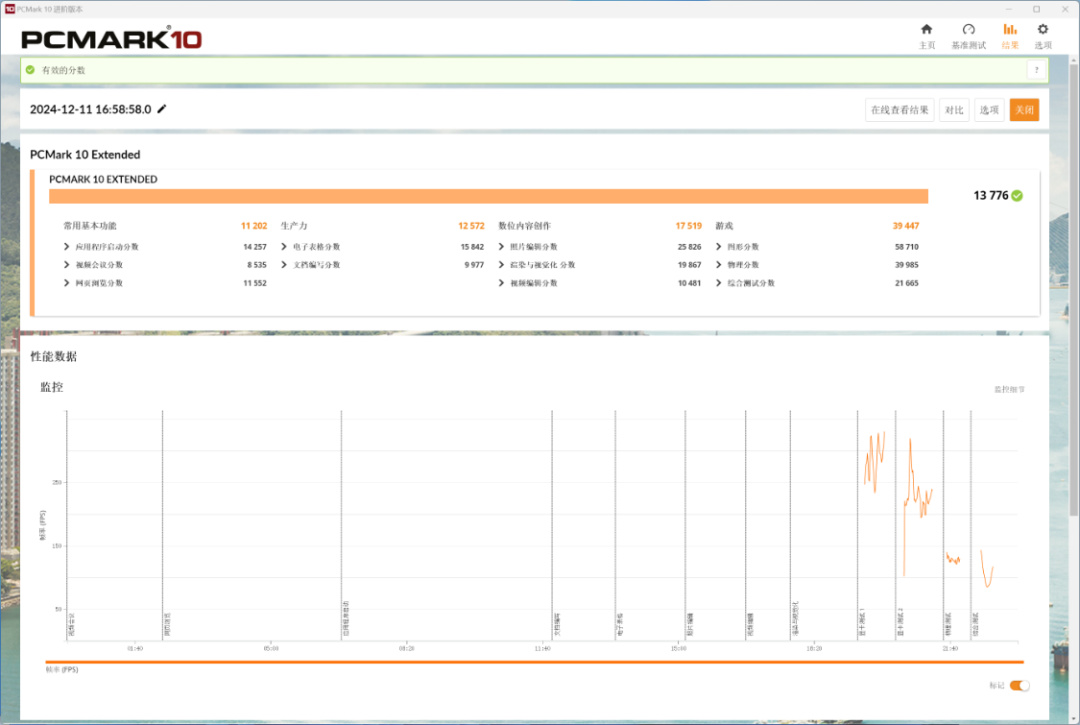Click the 显卡测试 2 FPS graph line
The width and height of the screenshot is (1080, 725).
[x=917, y=506]
